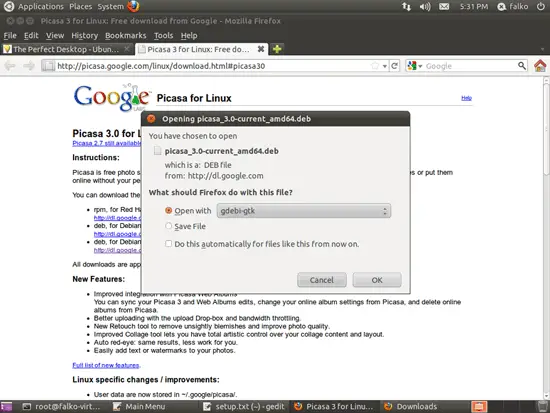This screenshot has height=413, width=550.
Task: Open Firefox Edit menu
Action: tap(31, 35)
